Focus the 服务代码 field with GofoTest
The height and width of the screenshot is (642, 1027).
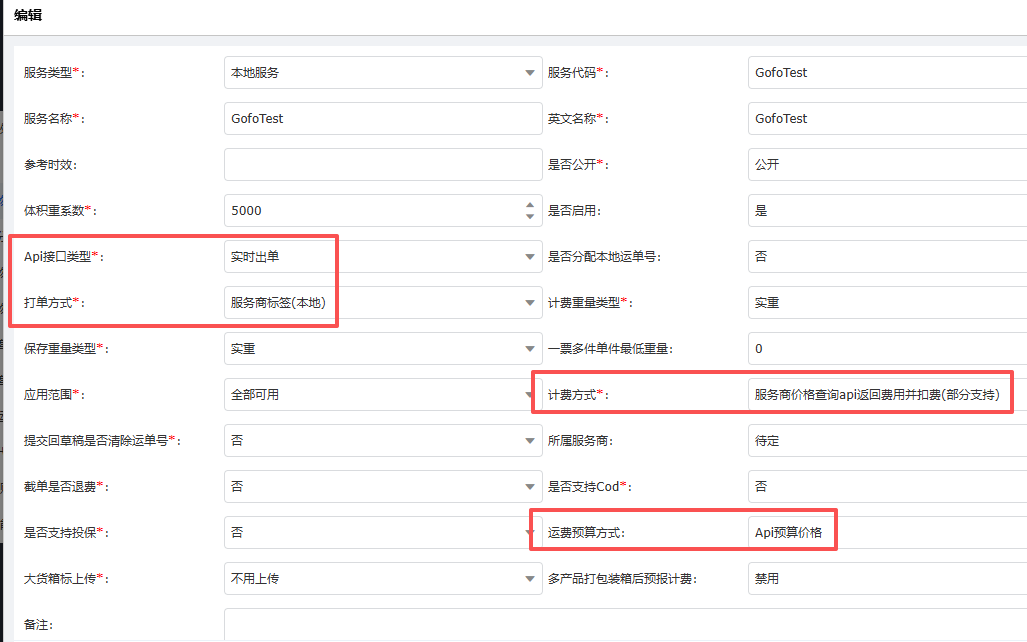point(886,73)
